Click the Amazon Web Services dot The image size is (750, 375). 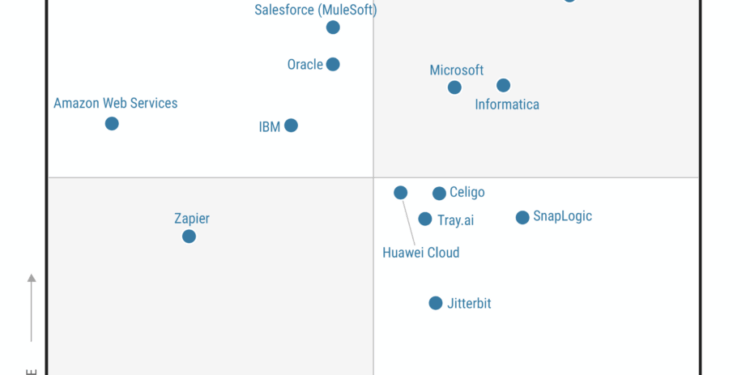tap(112, 123)
